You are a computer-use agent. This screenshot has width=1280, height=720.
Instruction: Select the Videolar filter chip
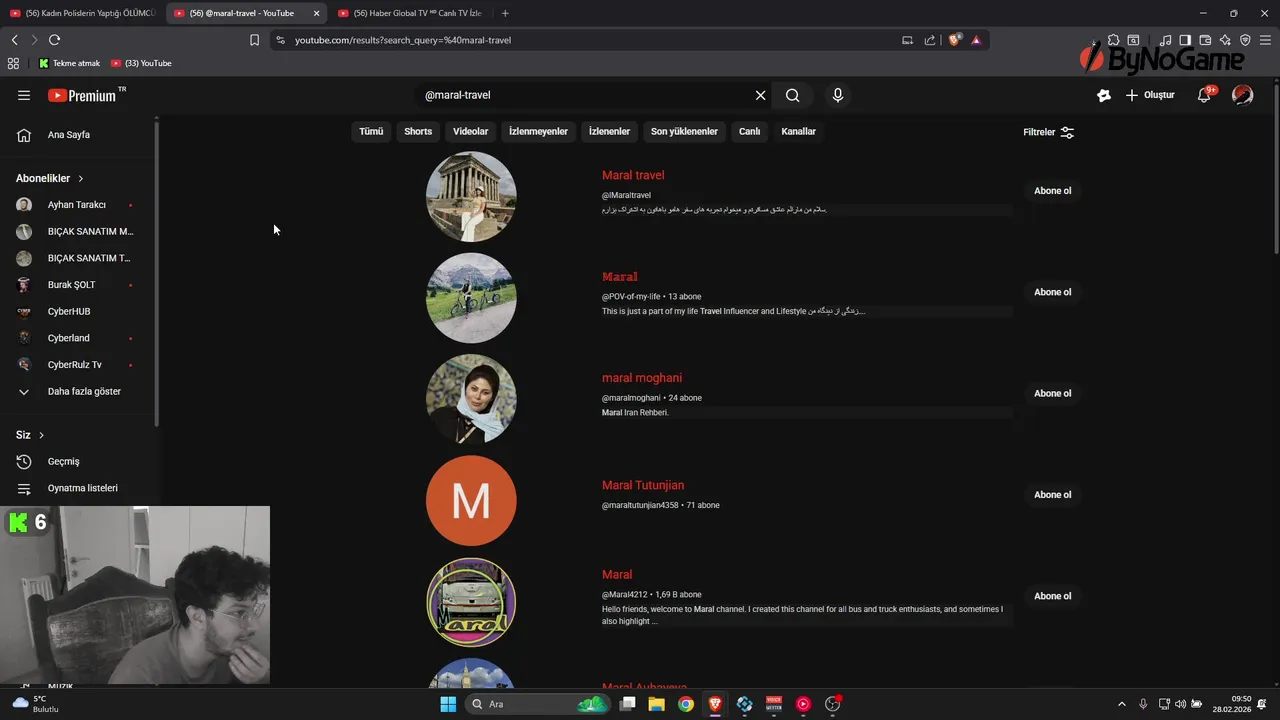click(x=470, y=132)
